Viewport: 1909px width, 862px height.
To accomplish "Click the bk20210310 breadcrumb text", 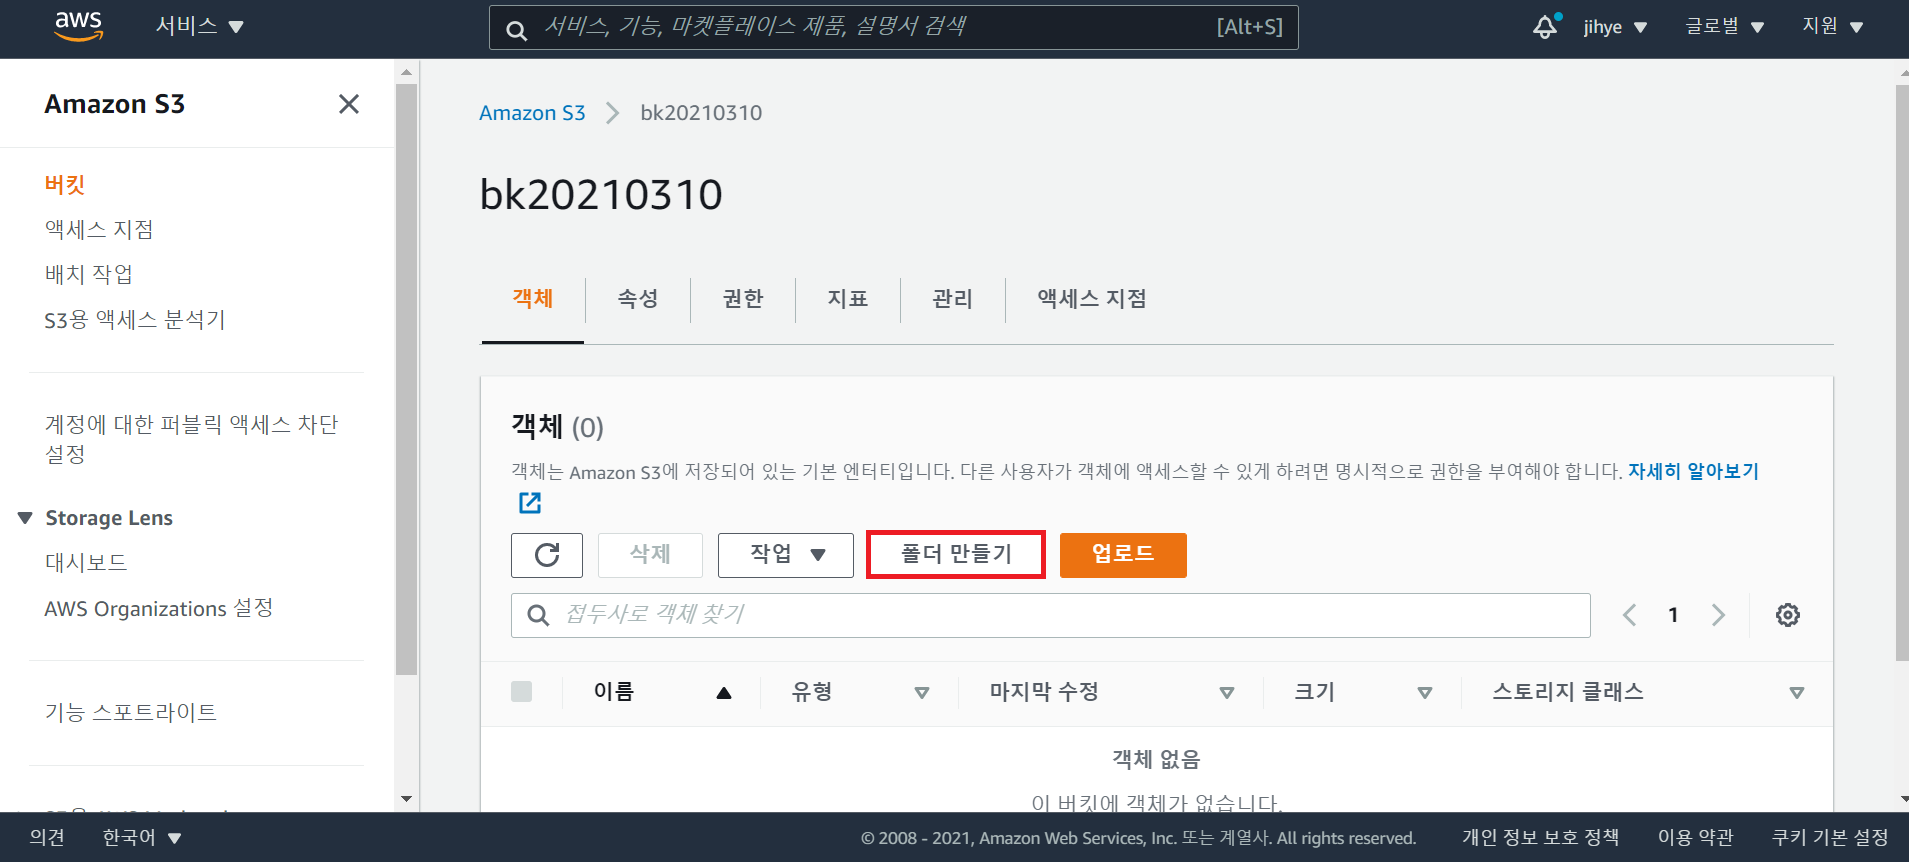I will tap(701, 113).
